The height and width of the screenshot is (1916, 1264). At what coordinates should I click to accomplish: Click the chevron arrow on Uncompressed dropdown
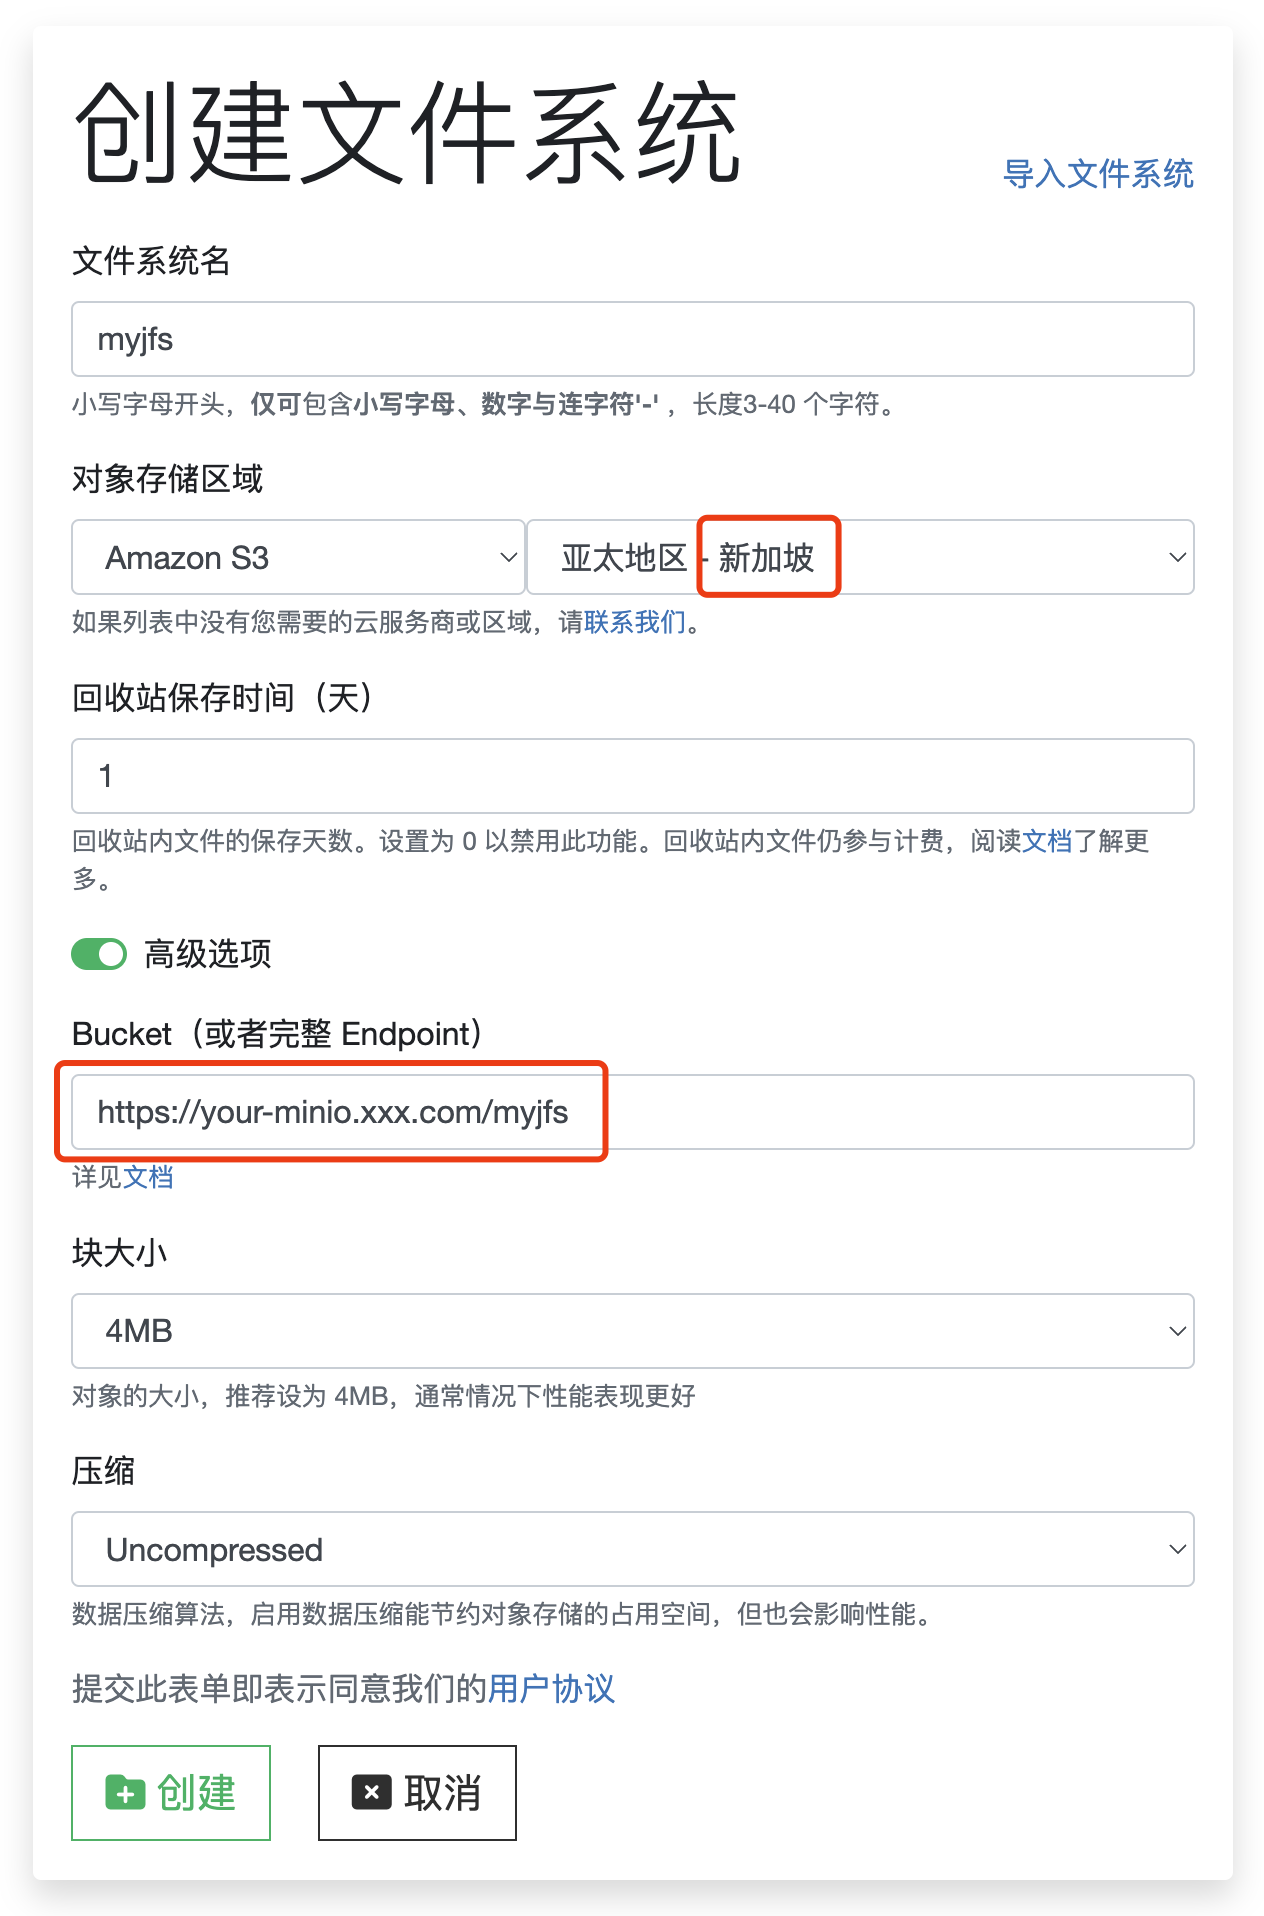[x=1177, y=1549]
